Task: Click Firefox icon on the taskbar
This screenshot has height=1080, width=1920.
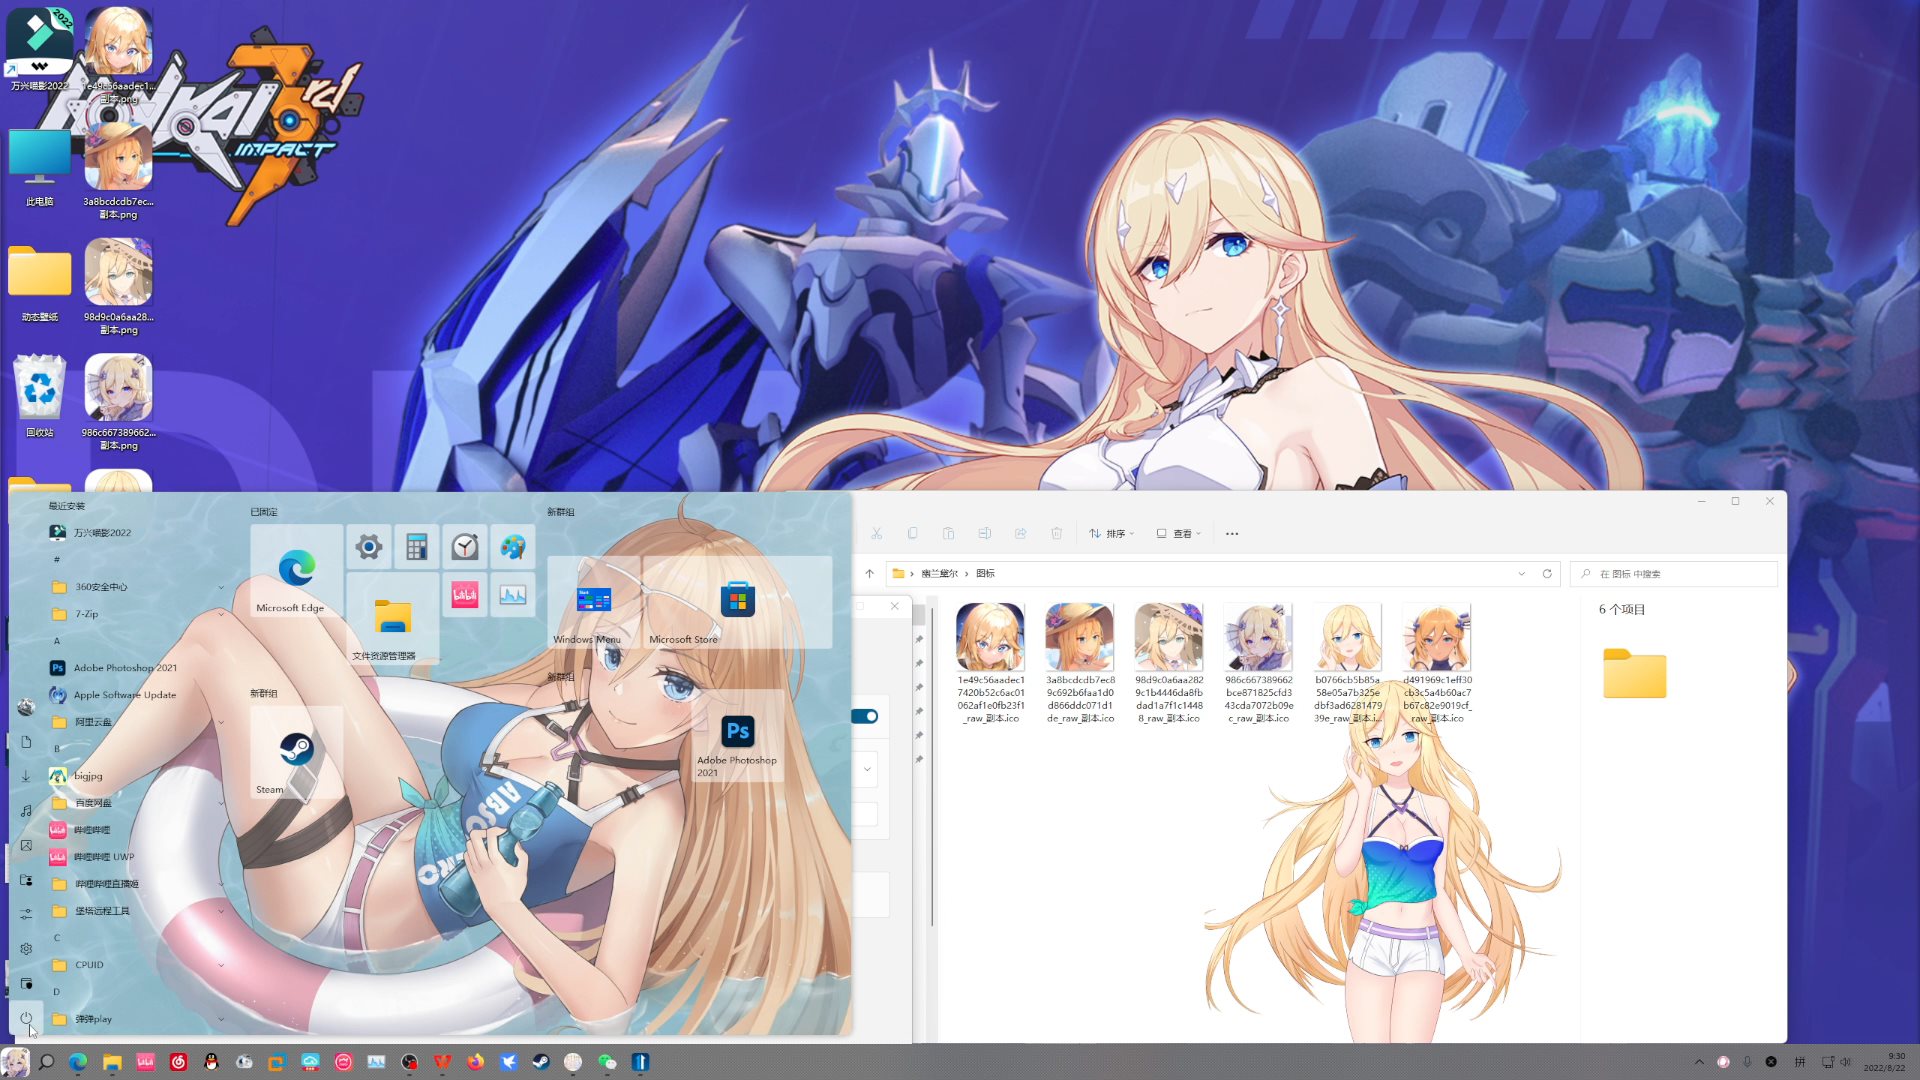Action: (x=475, y=1062)
